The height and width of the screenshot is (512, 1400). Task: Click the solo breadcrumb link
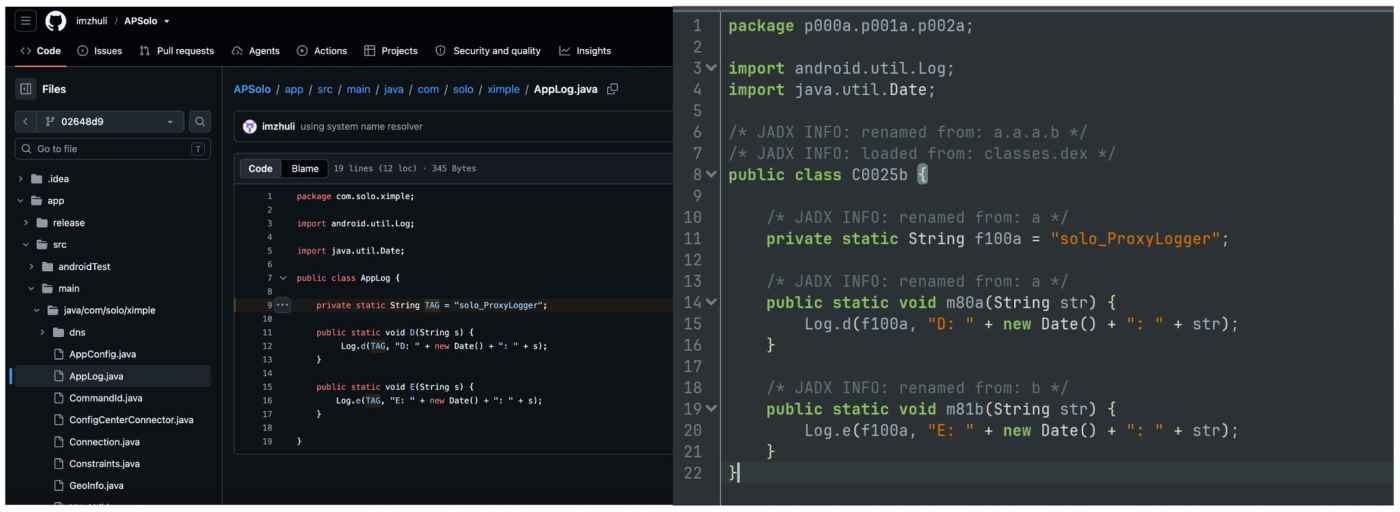(x=463, y=89)
